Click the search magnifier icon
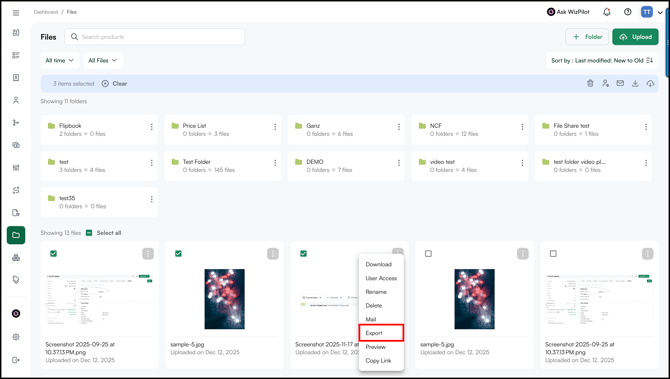The width and height of the screenshot is (670, 379). 74,37
